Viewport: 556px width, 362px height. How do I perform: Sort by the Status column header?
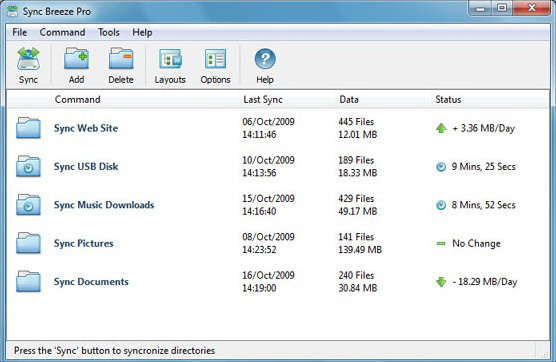(448, 100)
